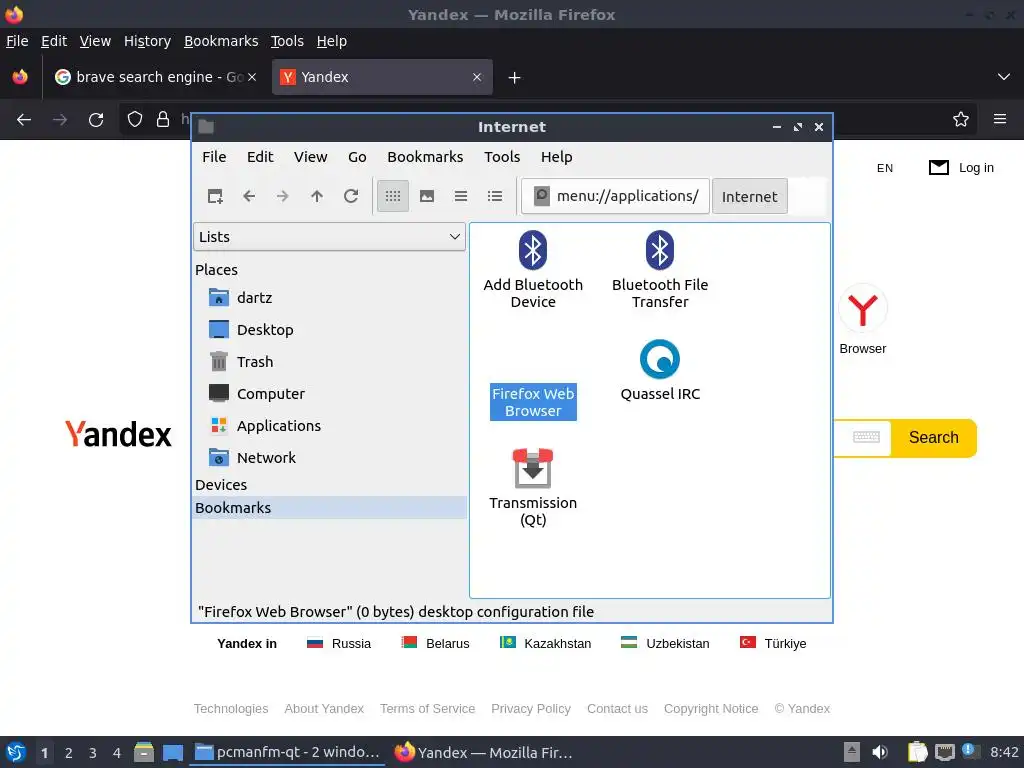
Task: Select Bluetooth File Transfer application icon
Action: point(660,251)
